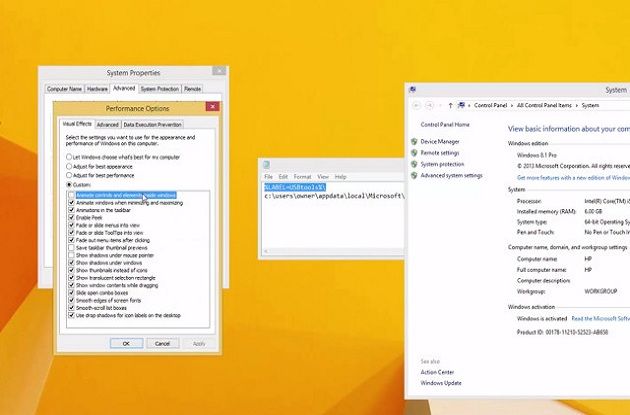Expand the Control Panel breadcrumb arrow
The width and height of the screenshot is (630, 415).
point(512,105)
